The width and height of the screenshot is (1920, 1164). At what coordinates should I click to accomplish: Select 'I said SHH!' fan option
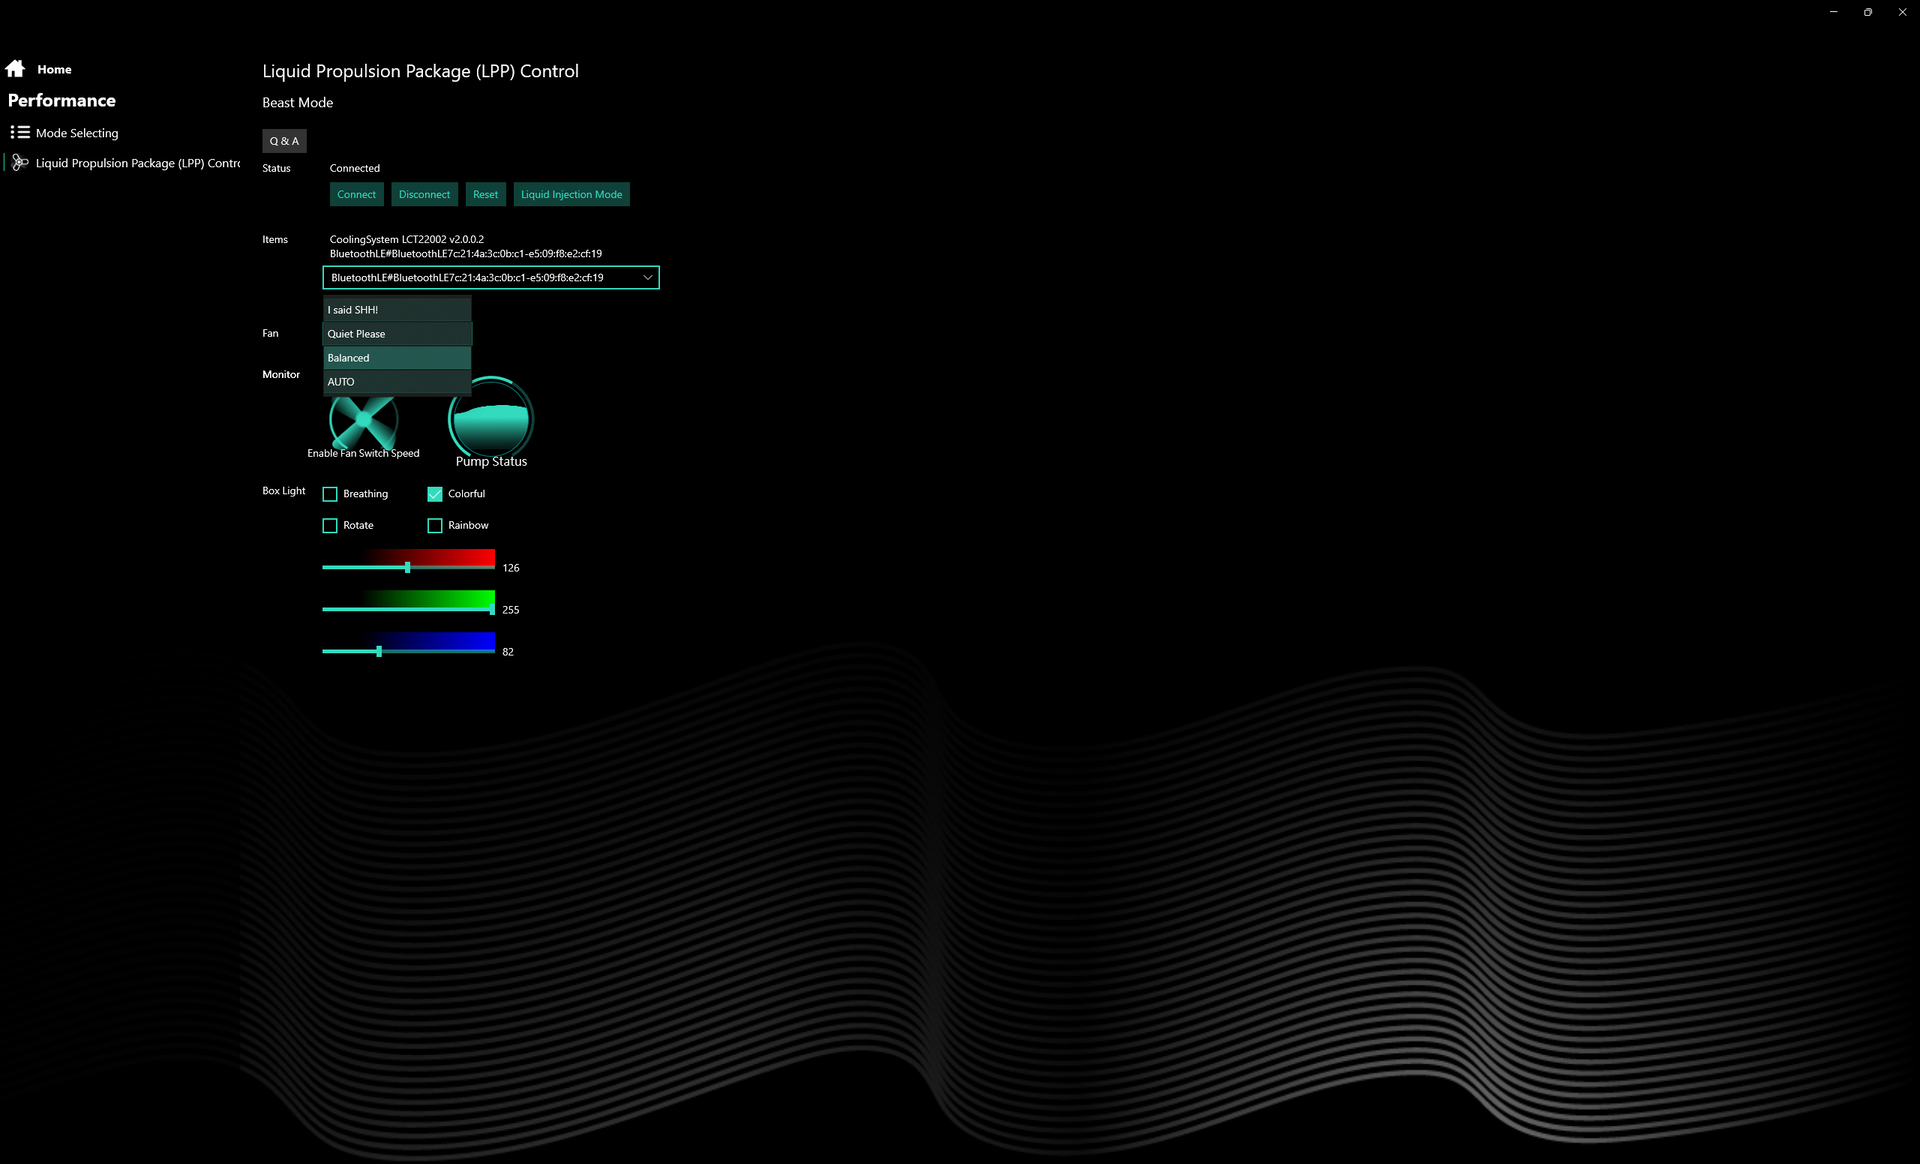[397, 310]
